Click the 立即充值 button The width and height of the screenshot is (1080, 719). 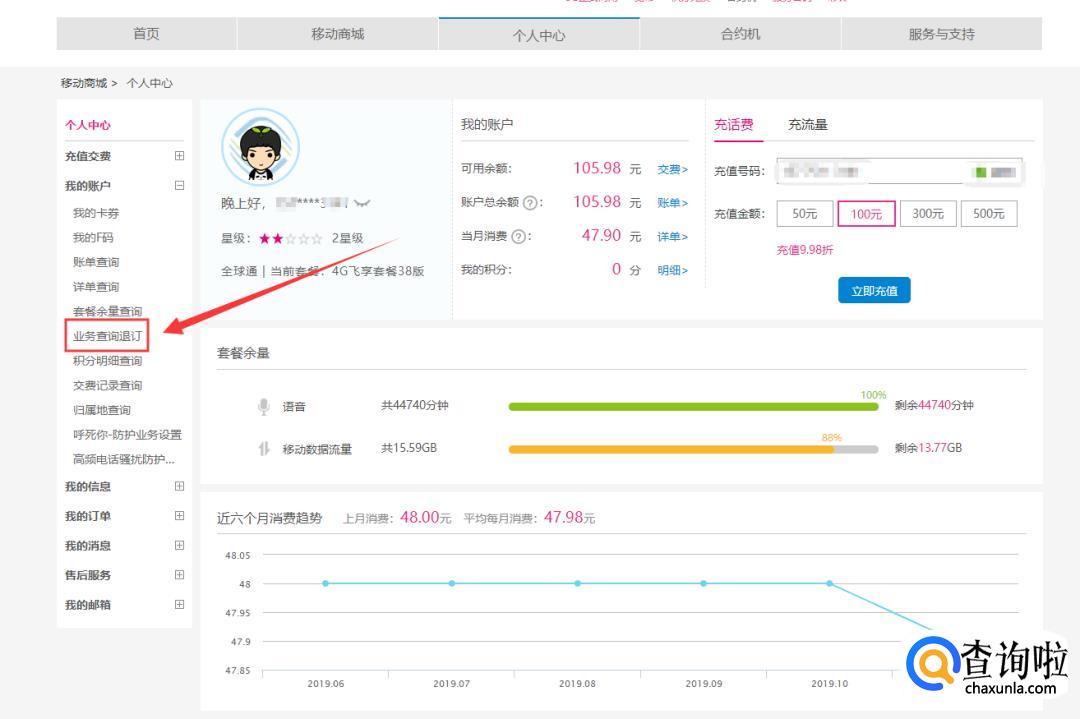874,291
